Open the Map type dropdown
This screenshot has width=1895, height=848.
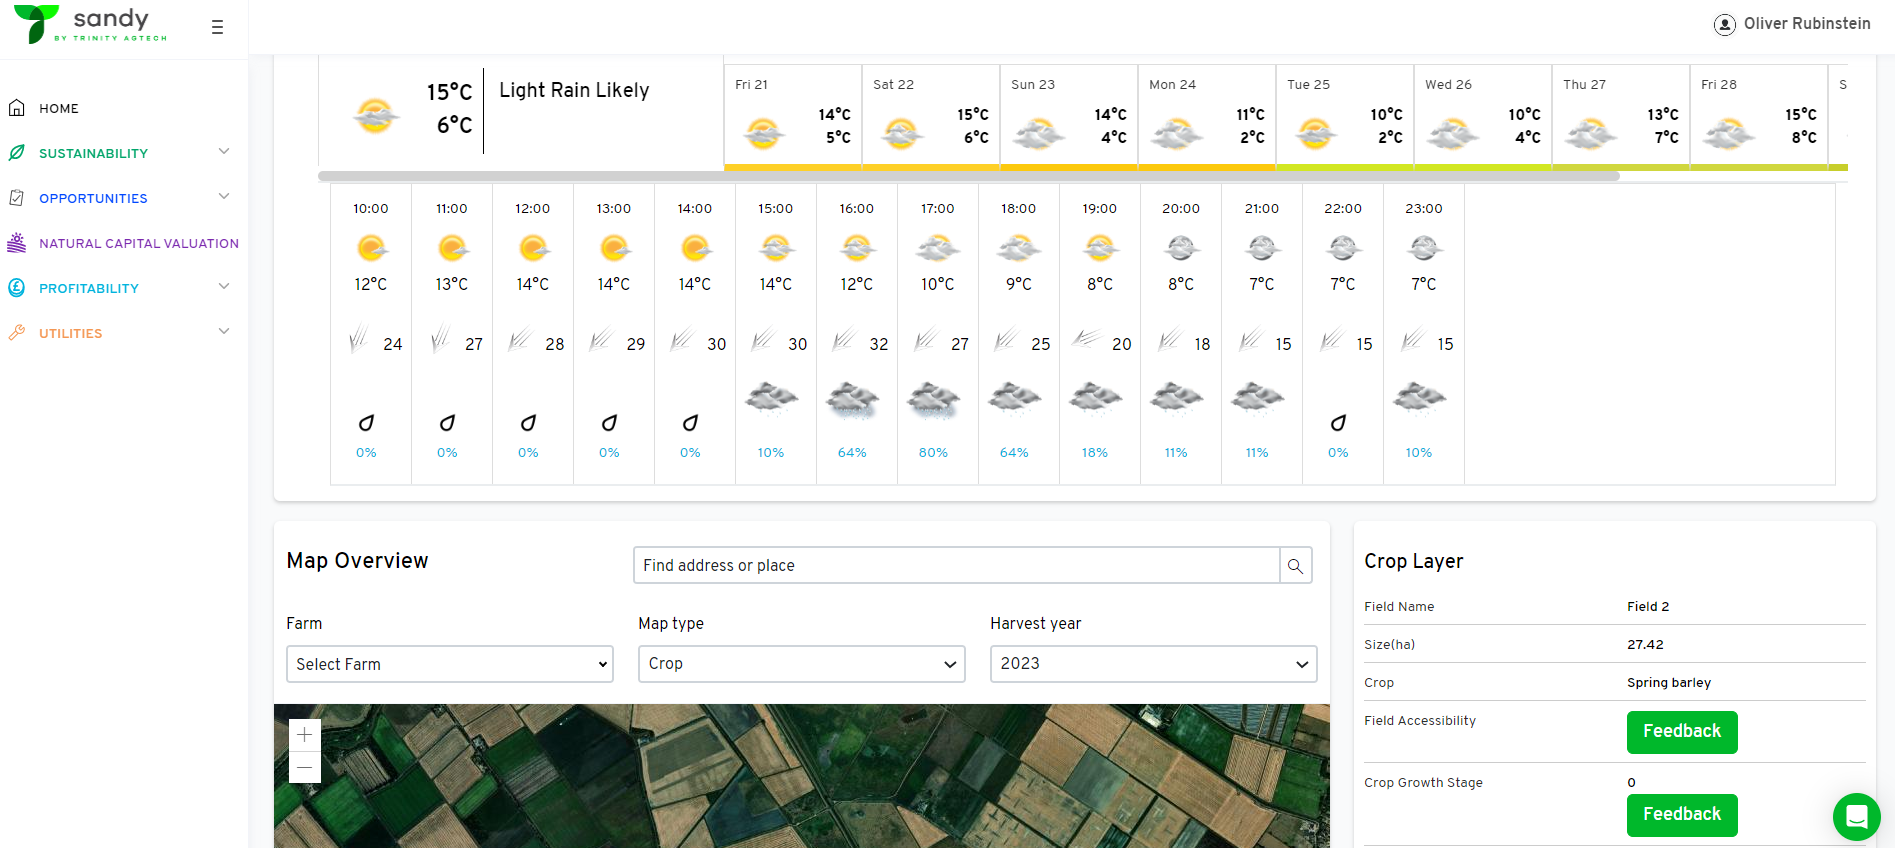pos(802,664)
